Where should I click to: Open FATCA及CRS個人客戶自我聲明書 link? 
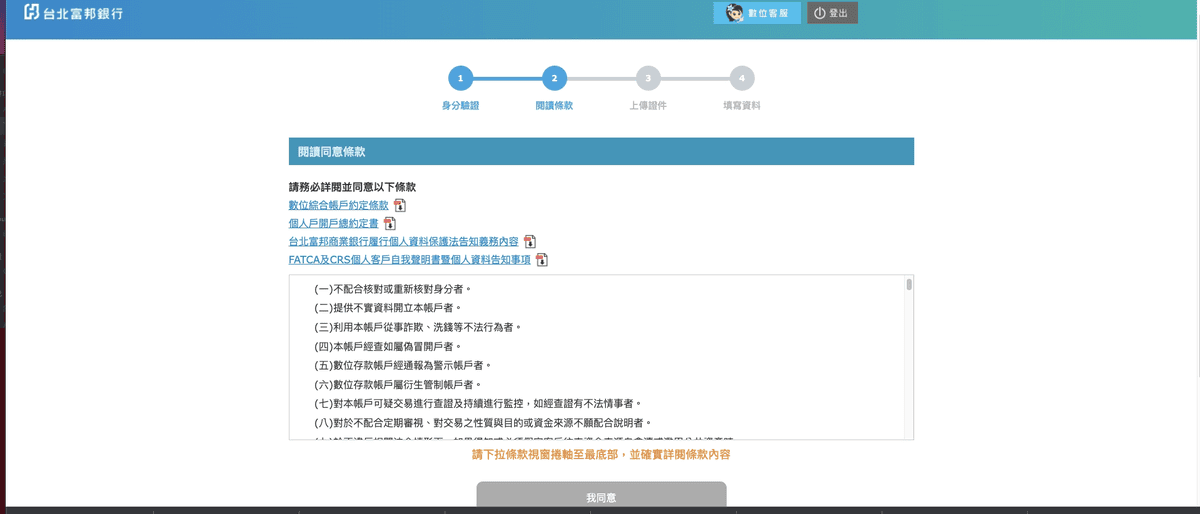tap(409, 260)
